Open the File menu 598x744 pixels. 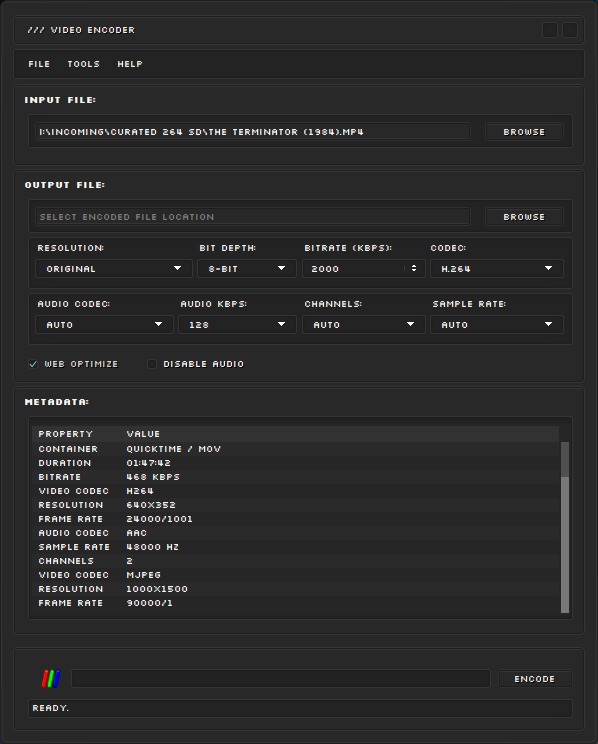click(39, 64)
